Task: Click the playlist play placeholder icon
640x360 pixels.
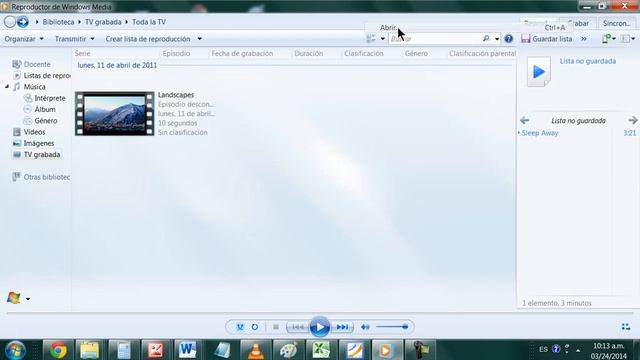Action: pos(539,72)
